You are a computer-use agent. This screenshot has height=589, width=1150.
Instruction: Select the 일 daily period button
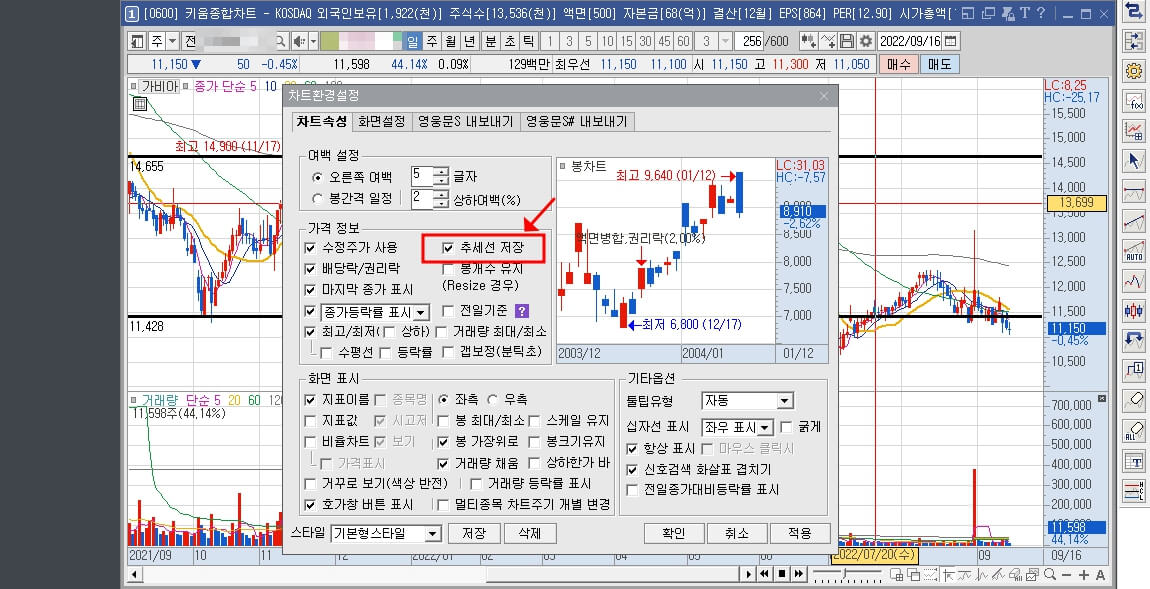413,41
